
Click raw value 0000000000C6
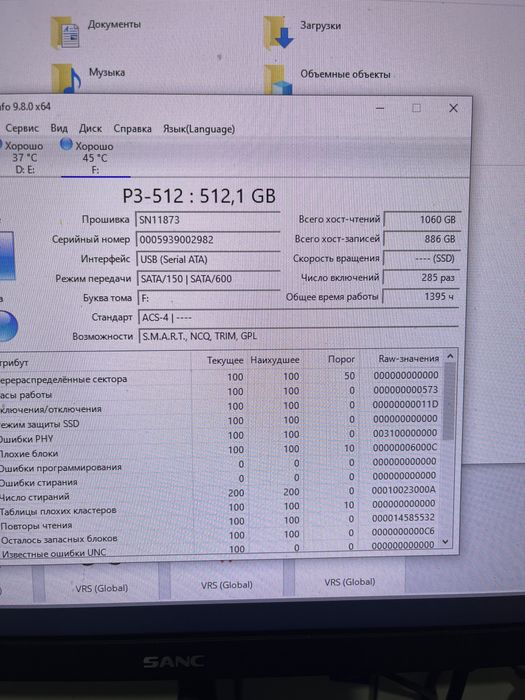pos(403,531)
